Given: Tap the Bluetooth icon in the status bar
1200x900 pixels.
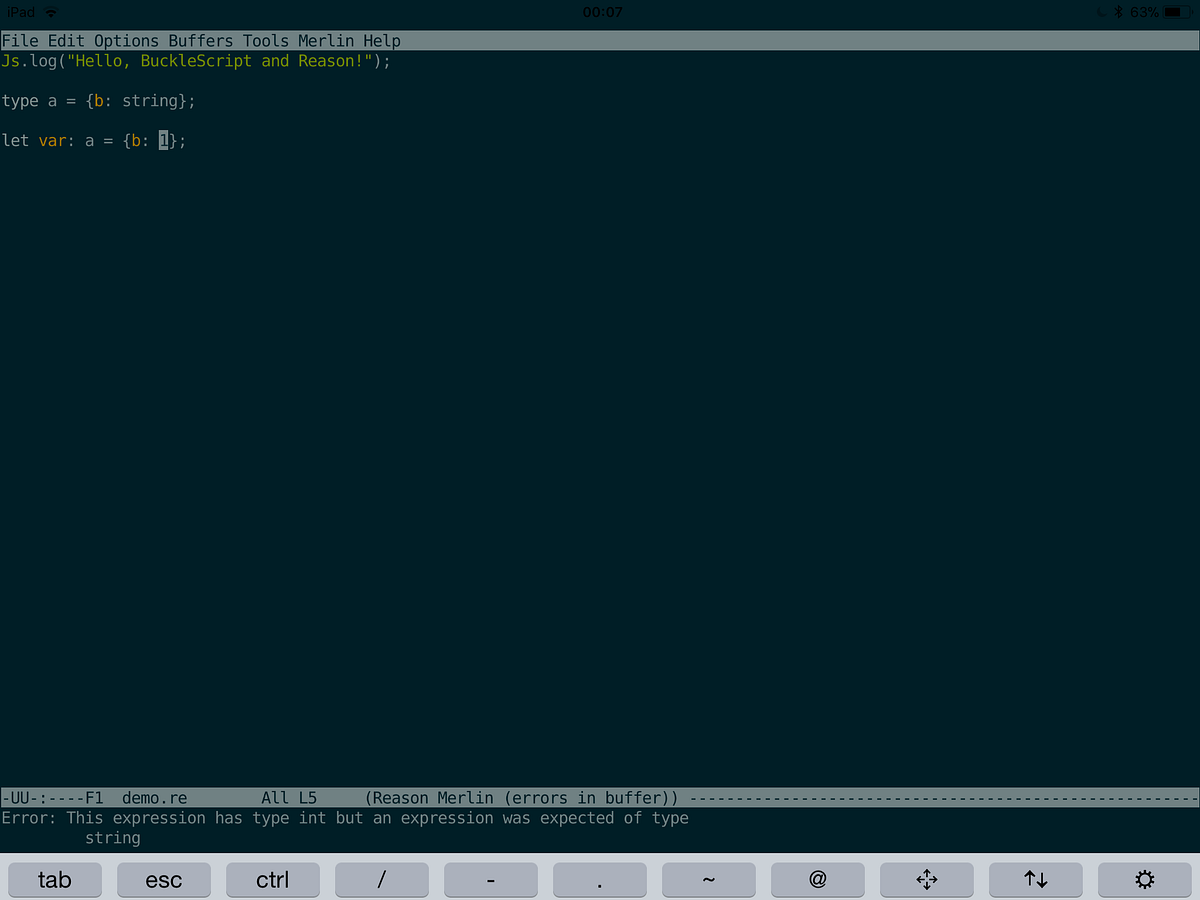Looking at the screenshot, I should coord(1119,12).
